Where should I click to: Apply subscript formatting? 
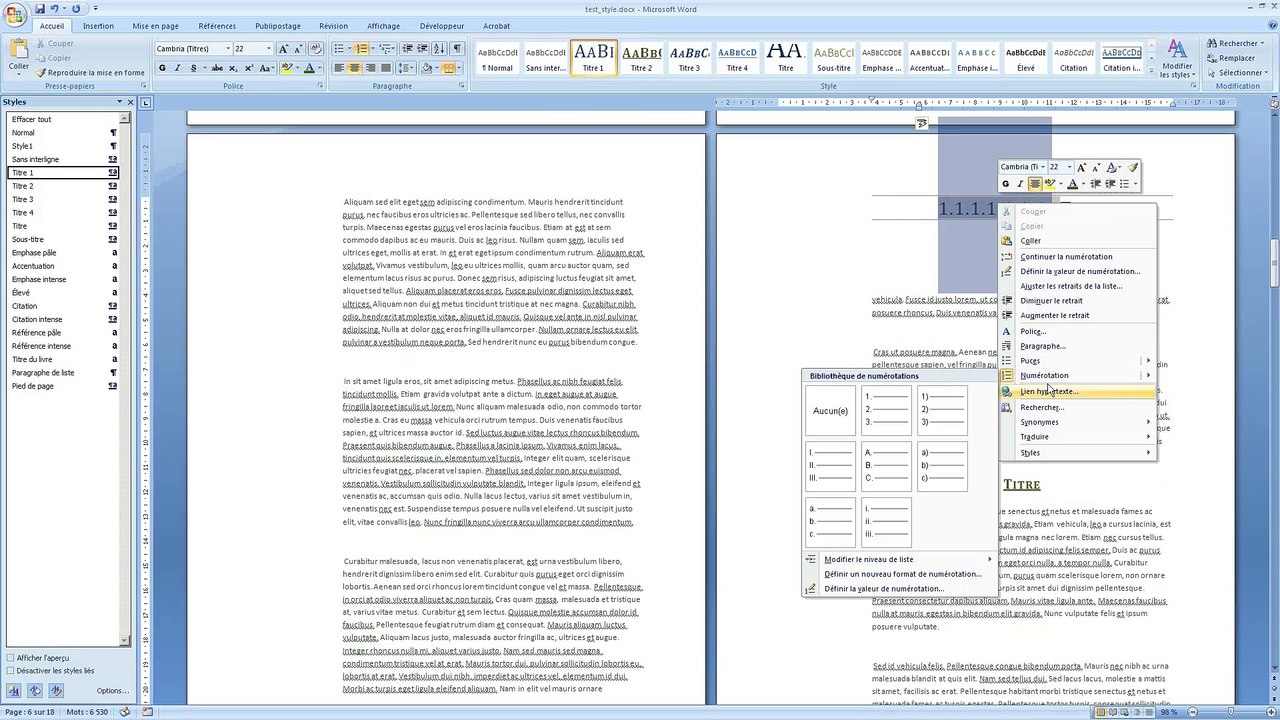(233, 68)
